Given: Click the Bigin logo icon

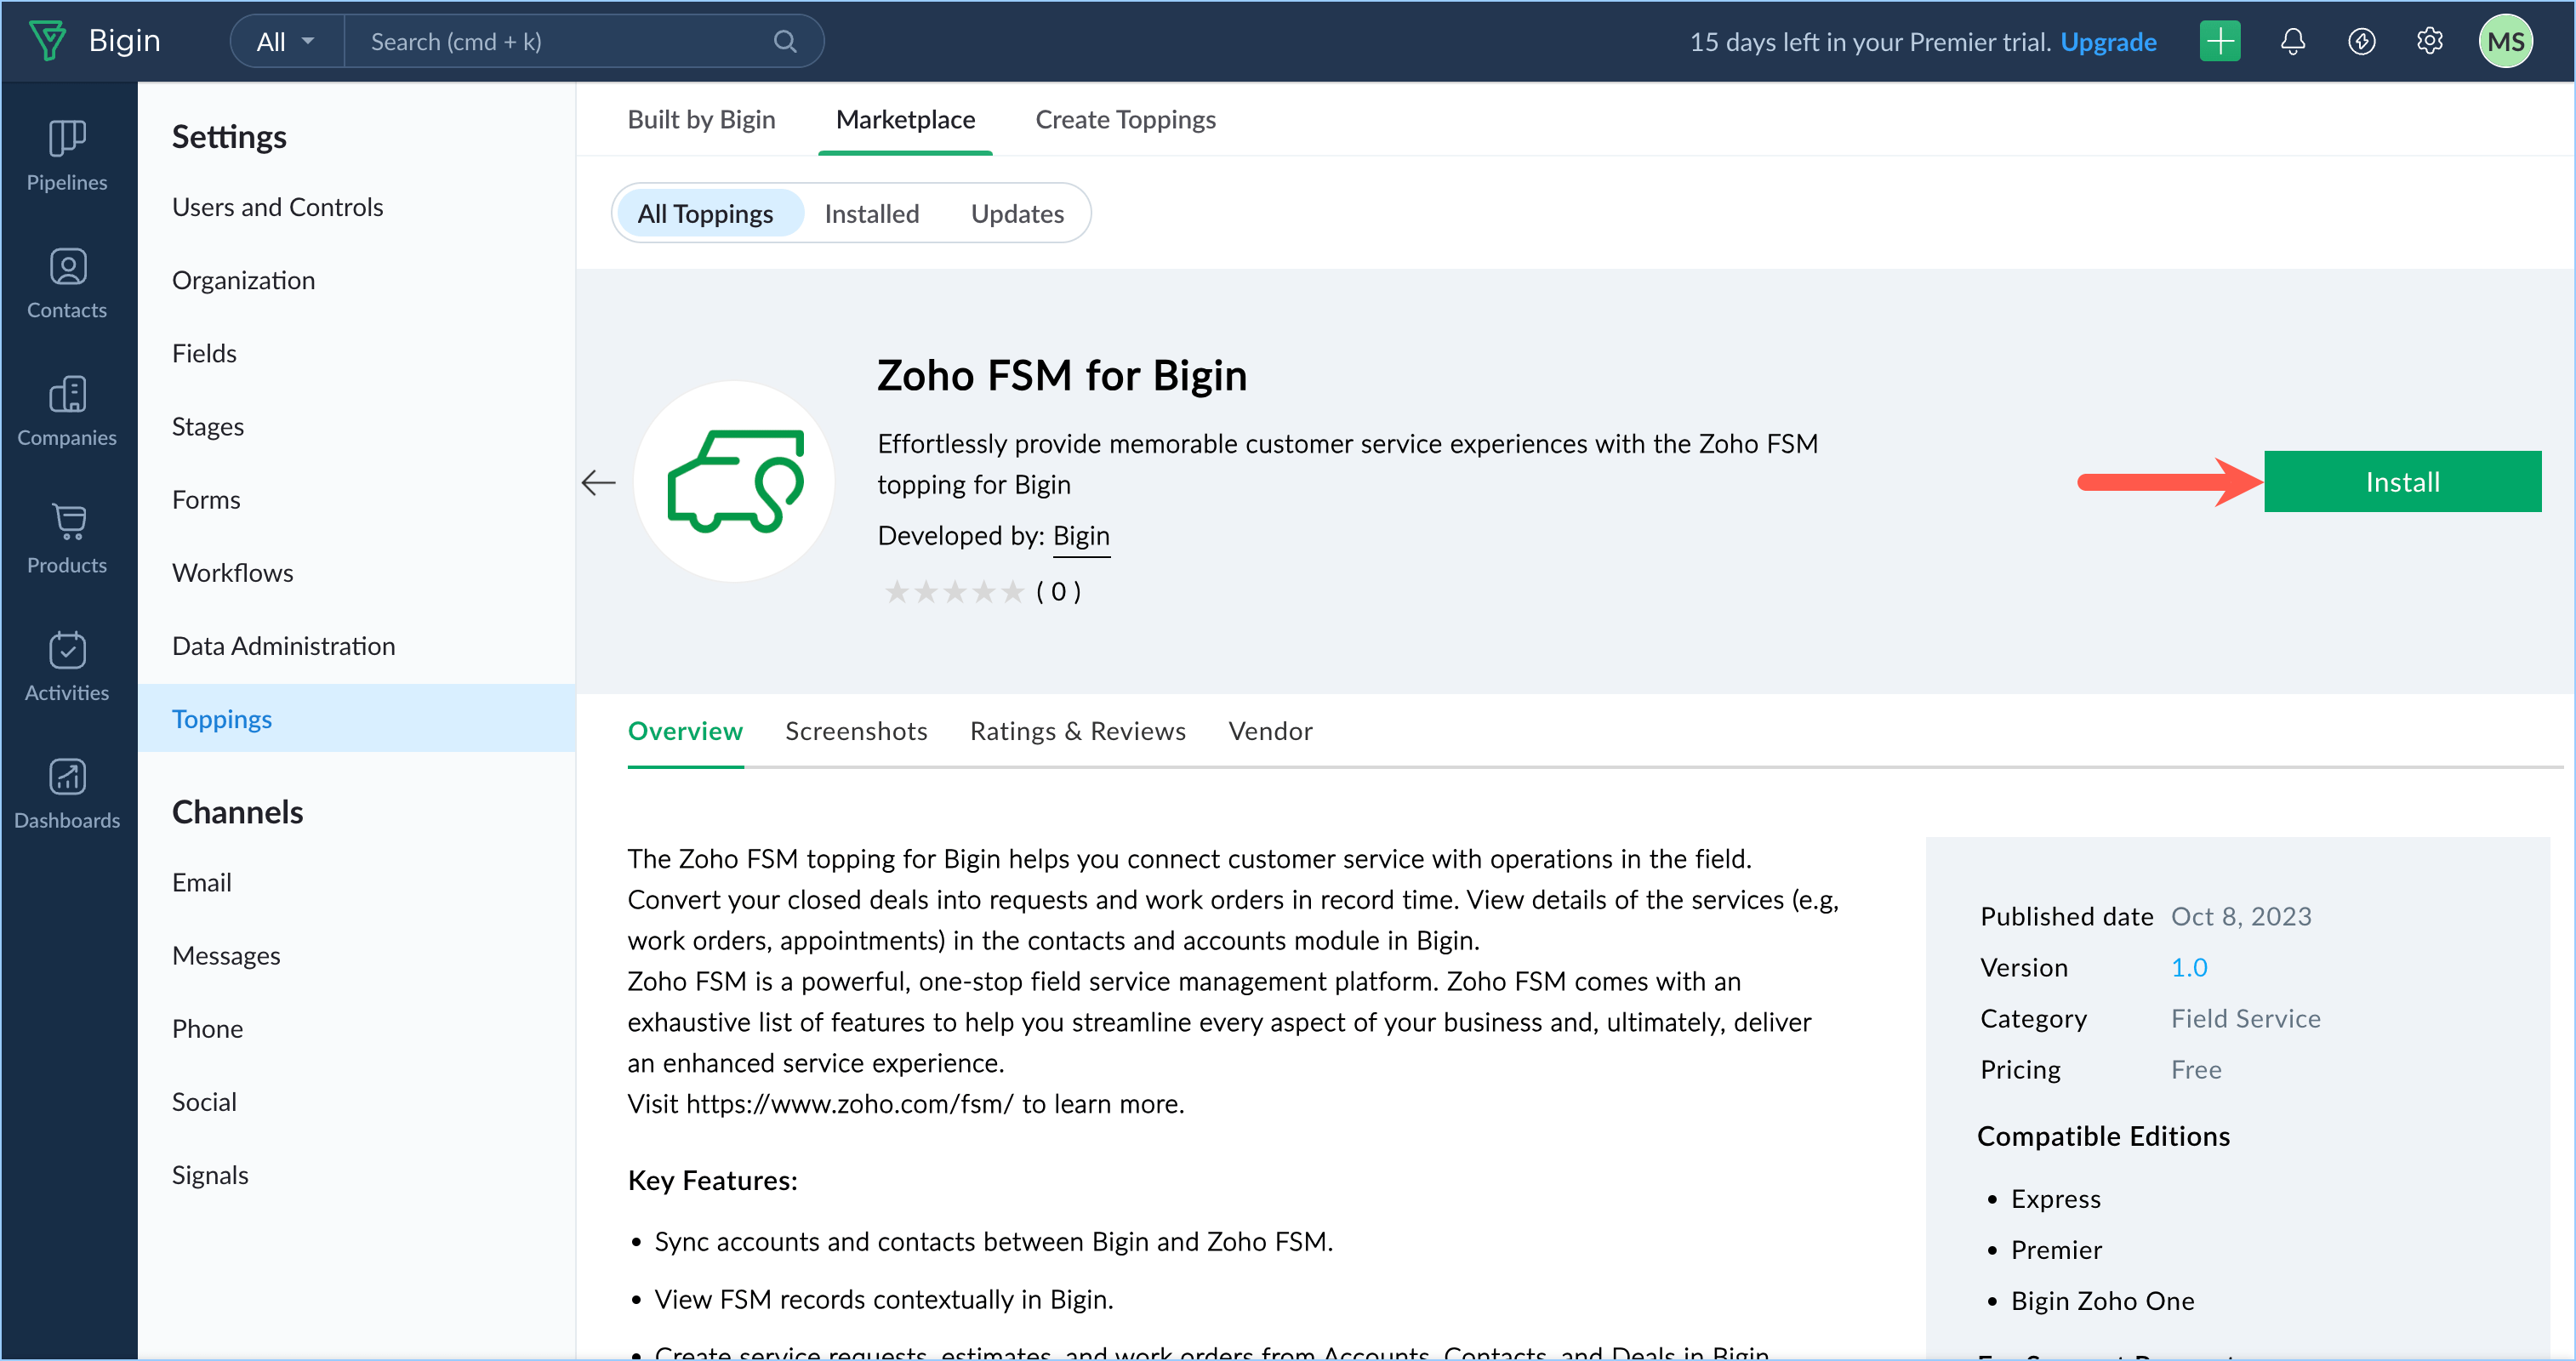Looking at the screenshot, I should pos(47,41).
